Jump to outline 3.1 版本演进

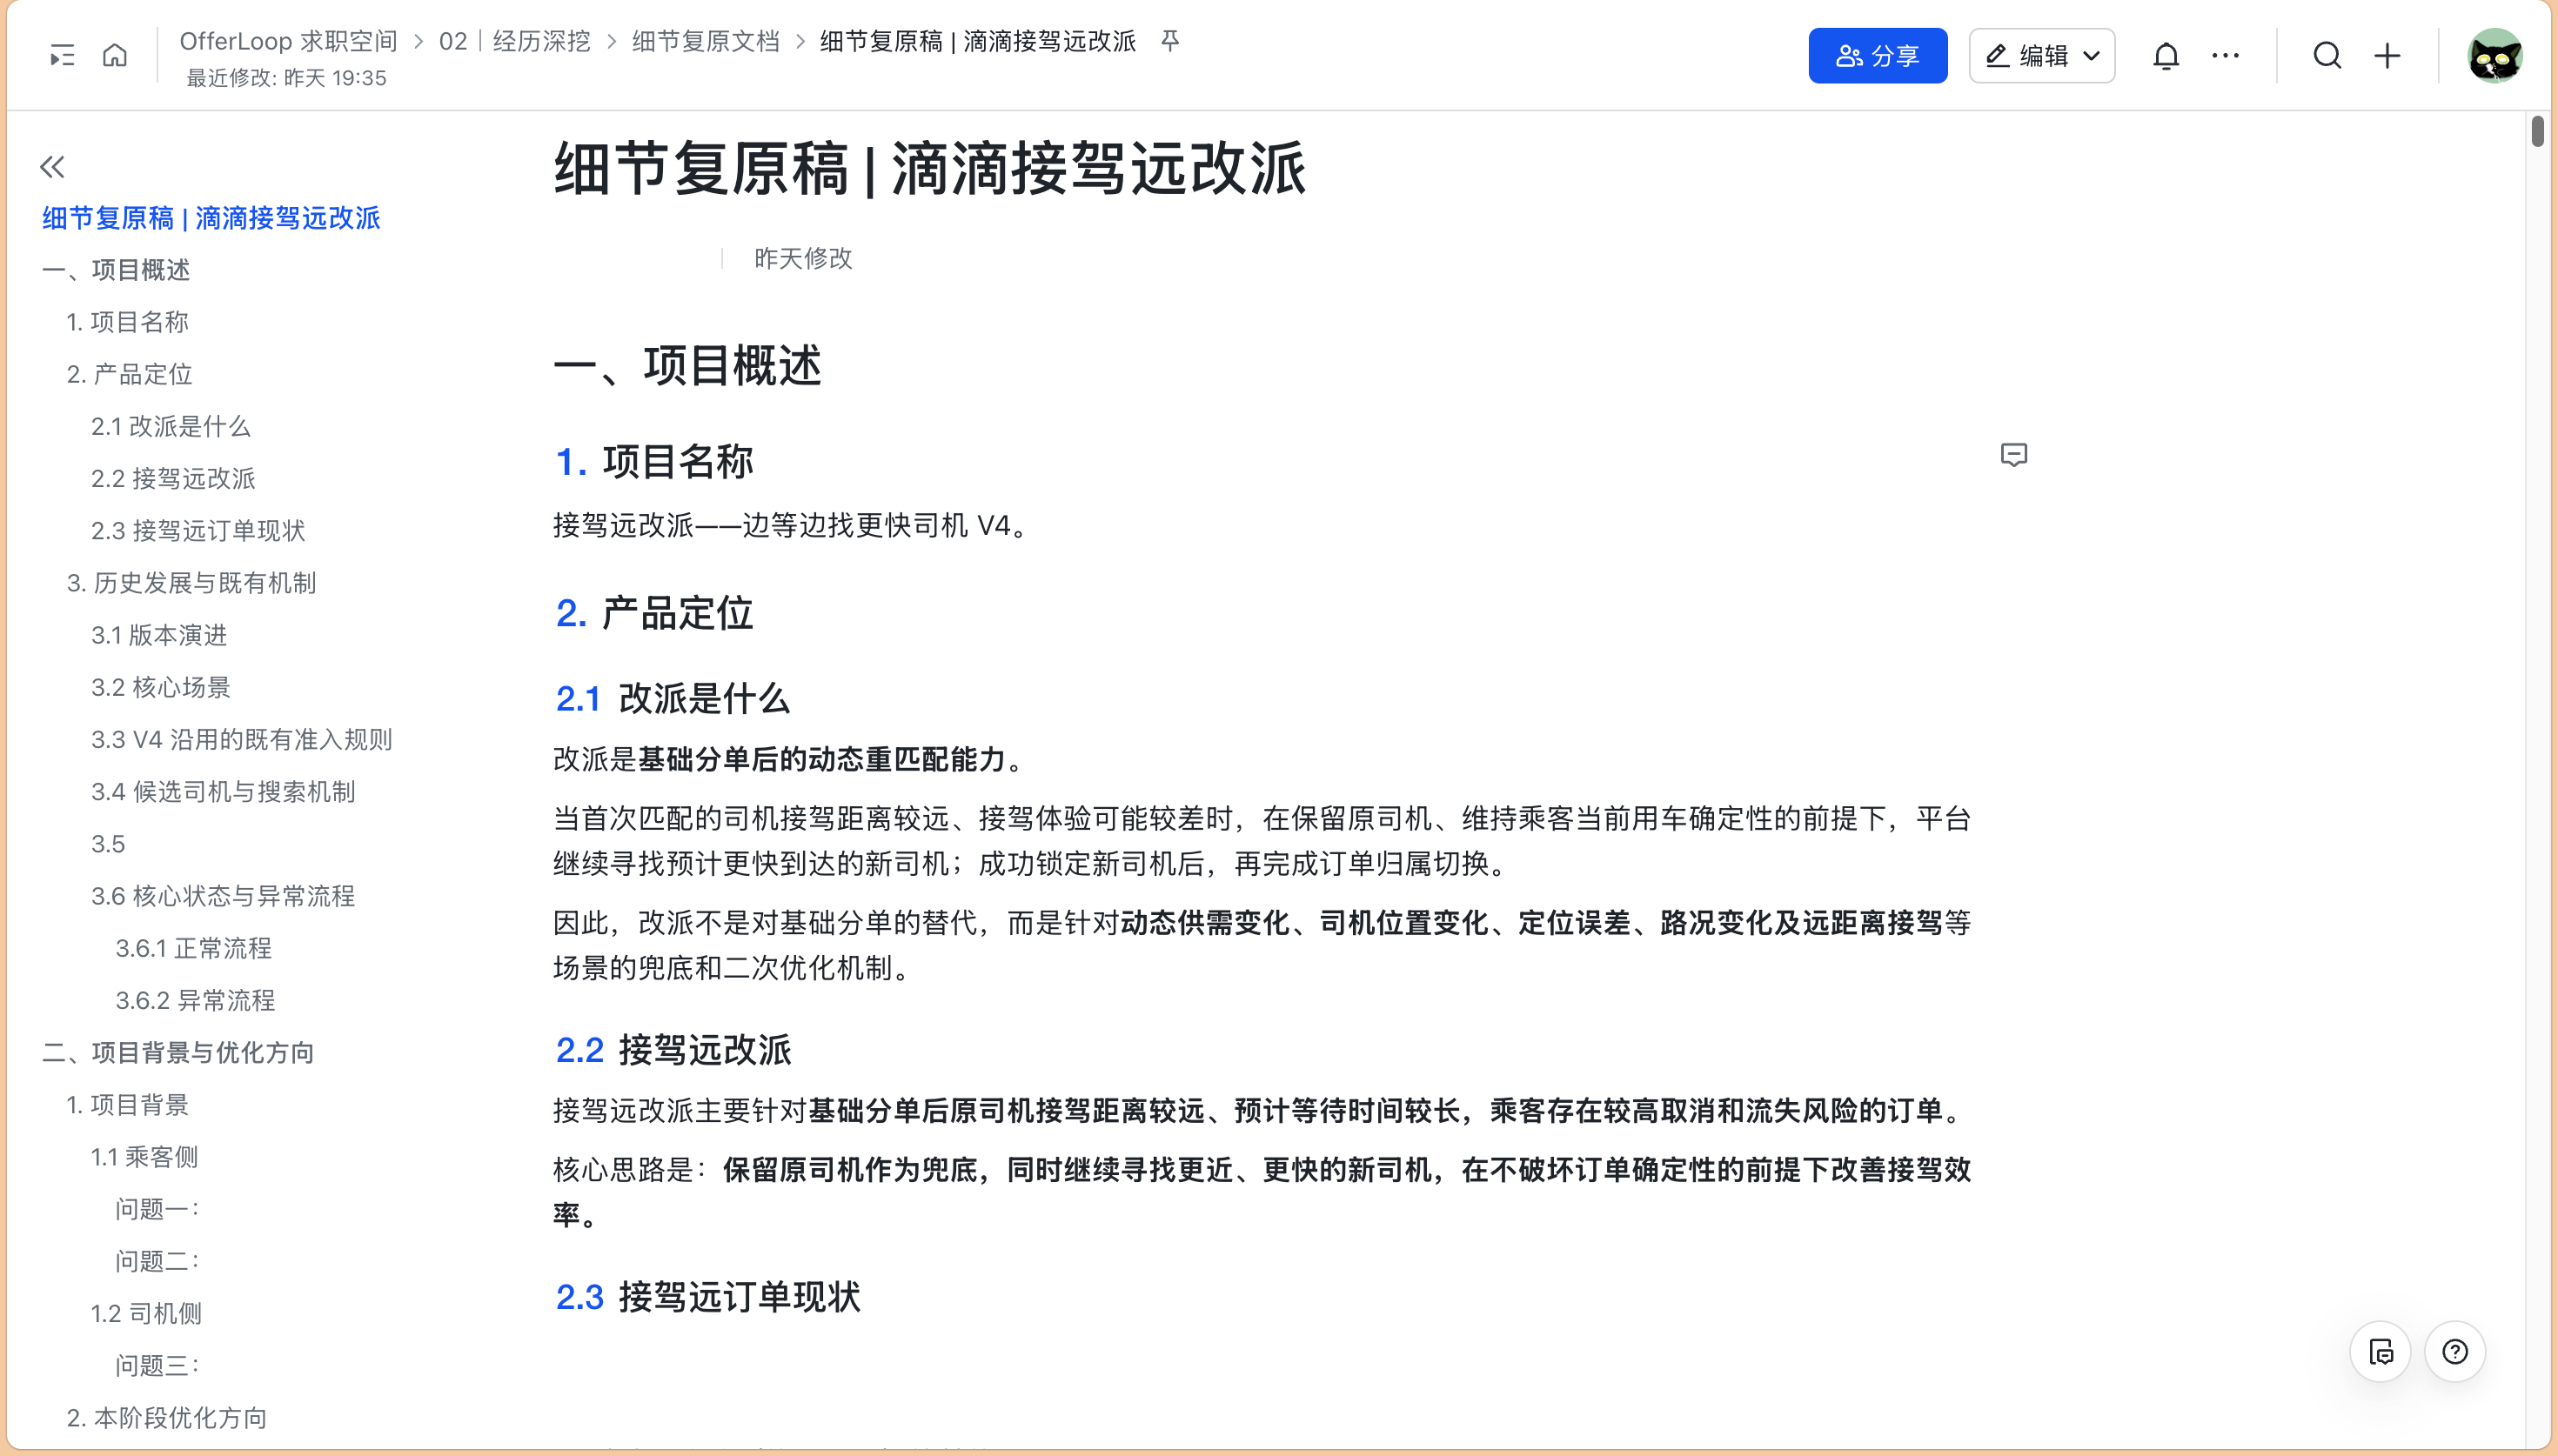(x=159, y=635)
